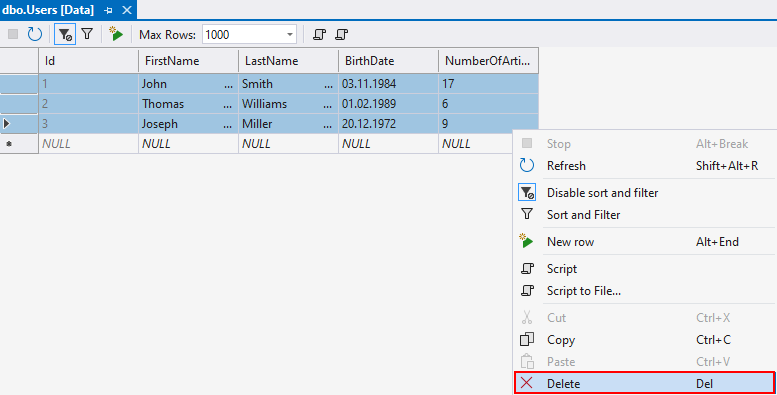Click the Id cell with value 3
Viewport: 777px width, 395px height.
(x=89, y=124)
